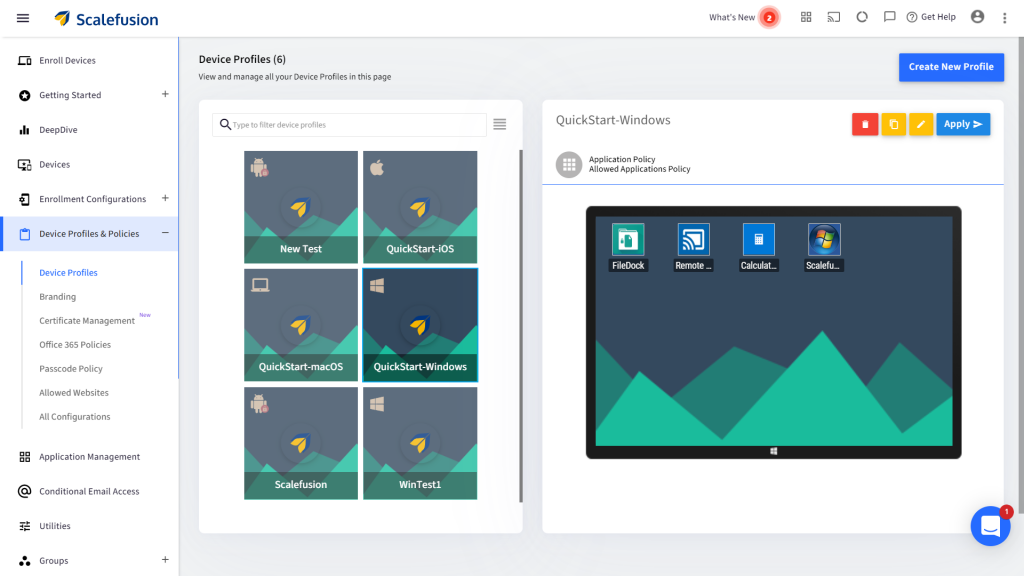The height and width of the screenshot is (576, 1024).
Task: Click Windows home button on preview tablet
Action: point(773,451)
